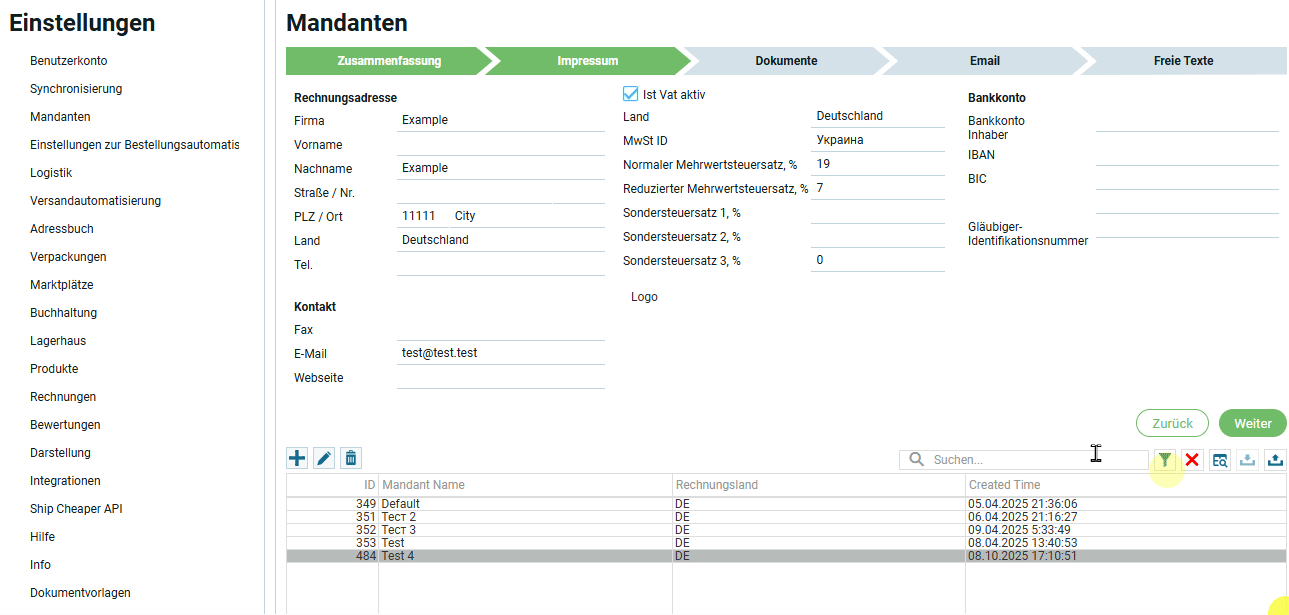This screenshot has height=615, width=1289.
Task: Delete selected Mandant with trash icon
Action: click(x=350, y=458)
